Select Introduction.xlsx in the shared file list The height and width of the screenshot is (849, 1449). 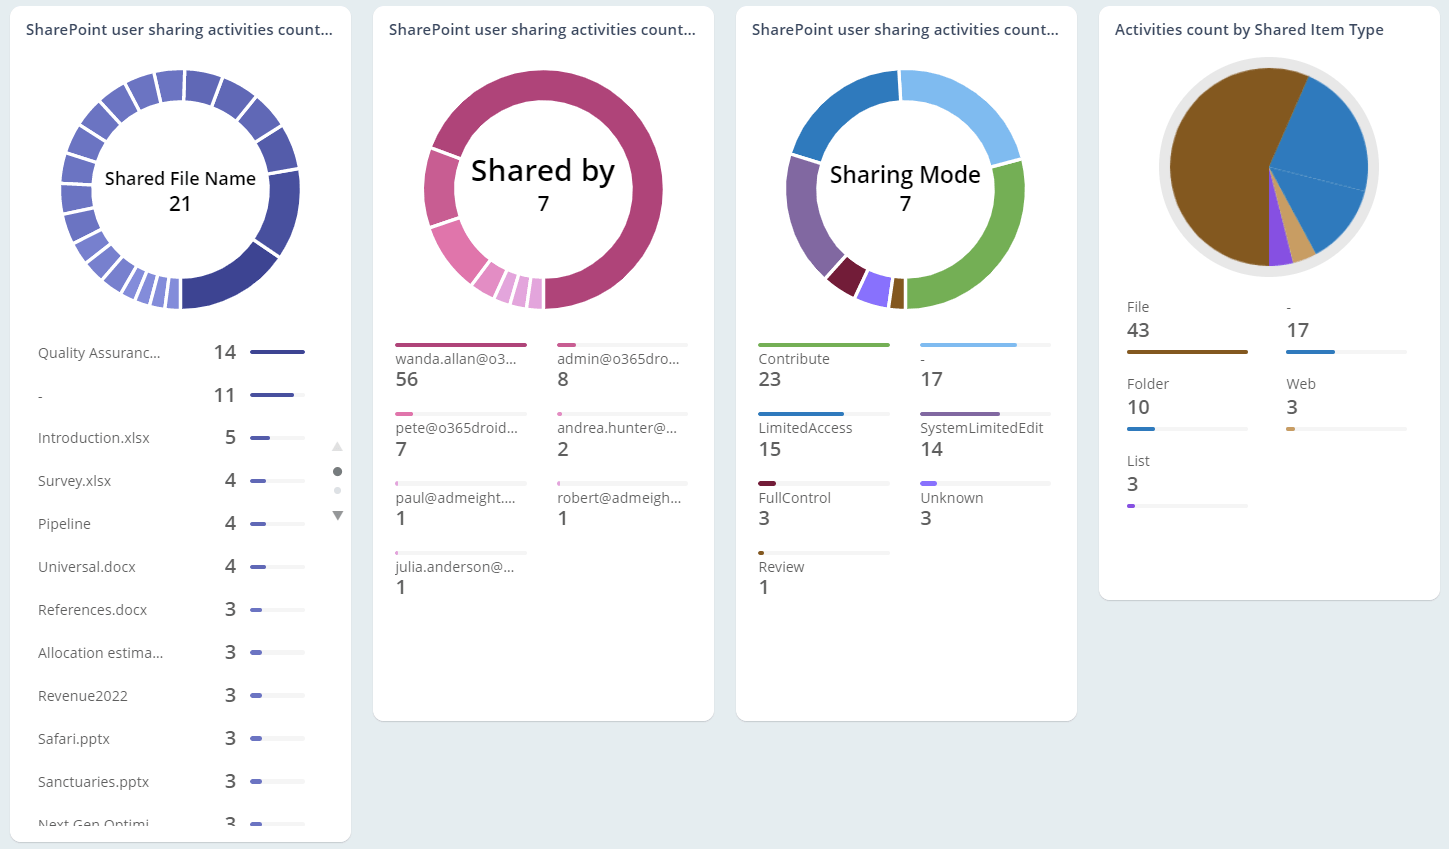[x=94, y=438]
